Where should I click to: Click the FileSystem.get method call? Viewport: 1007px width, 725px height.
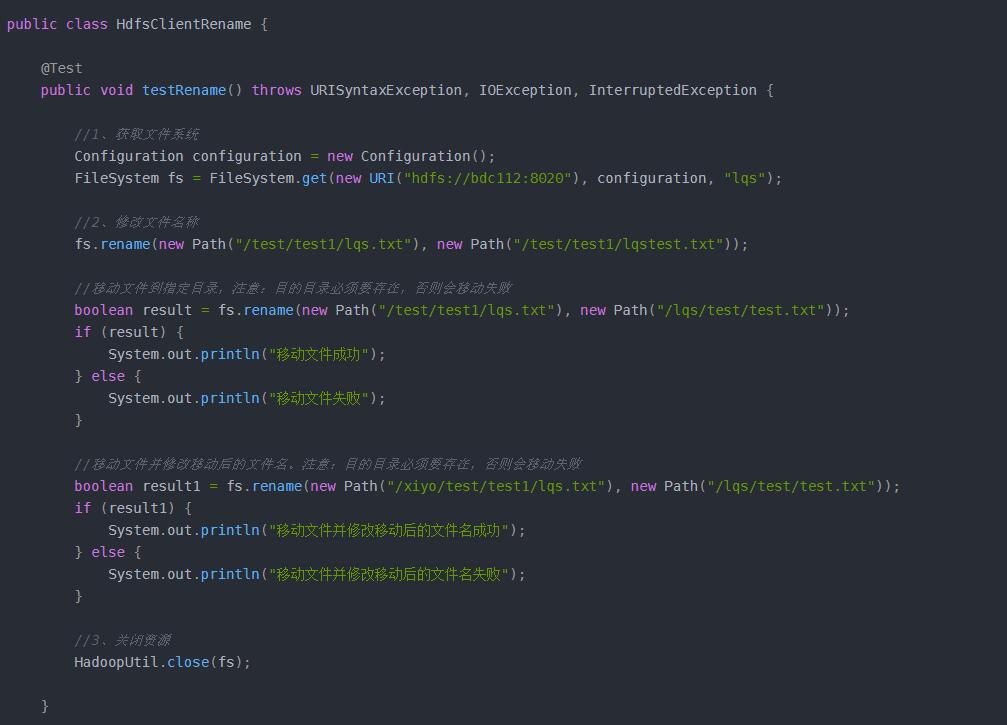268,178
